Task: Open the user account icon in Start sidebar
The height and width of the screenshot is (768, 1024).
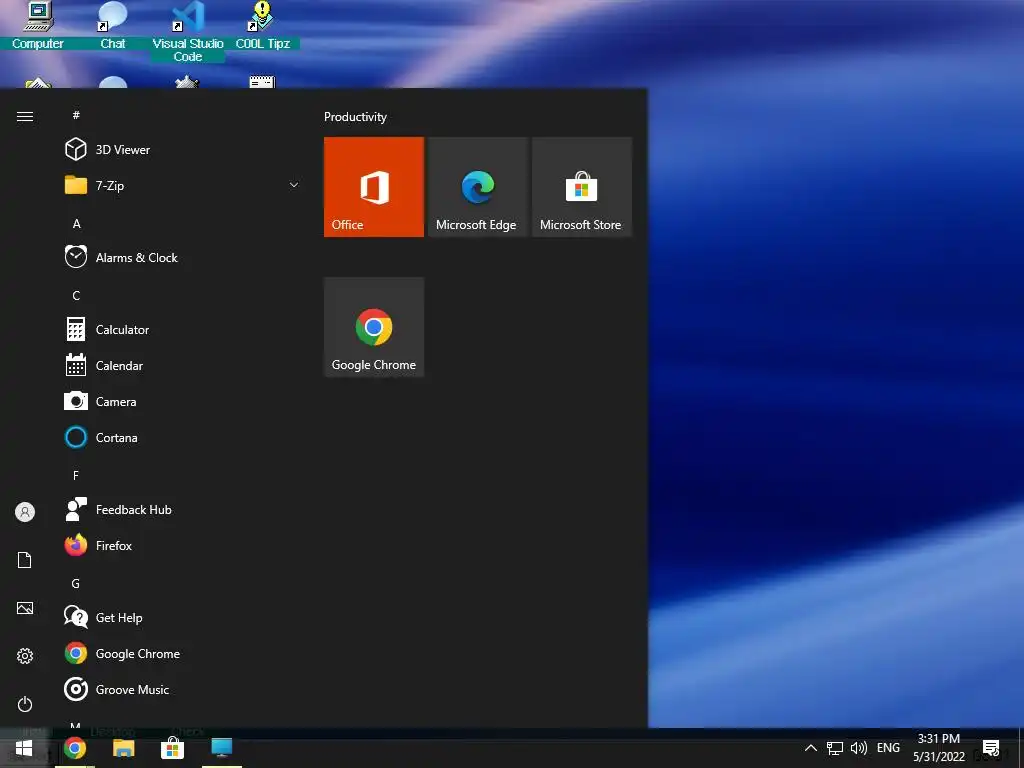Action: click(x=25, y=512)
